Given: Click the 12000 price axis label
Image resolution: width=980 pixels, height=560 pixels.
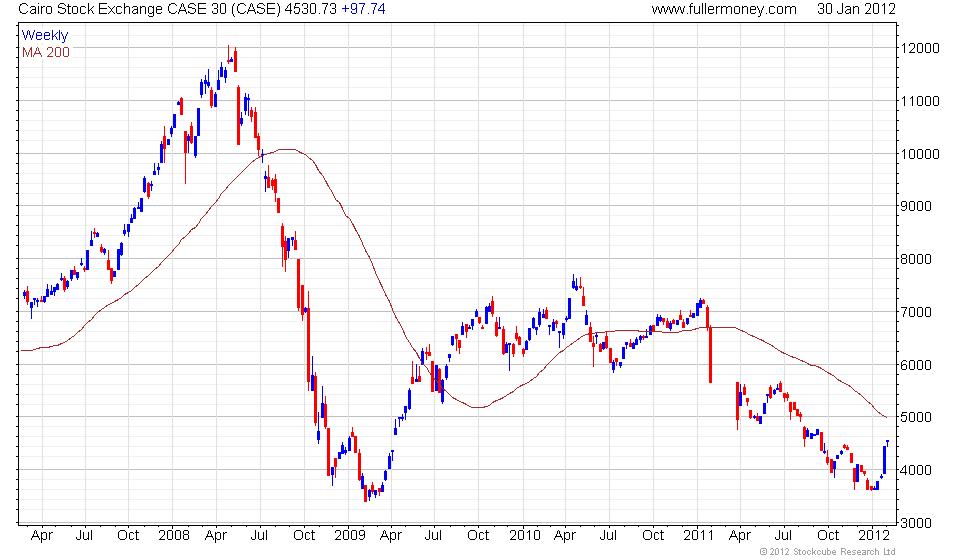Looking at the screenshot, I should (919, 48).
